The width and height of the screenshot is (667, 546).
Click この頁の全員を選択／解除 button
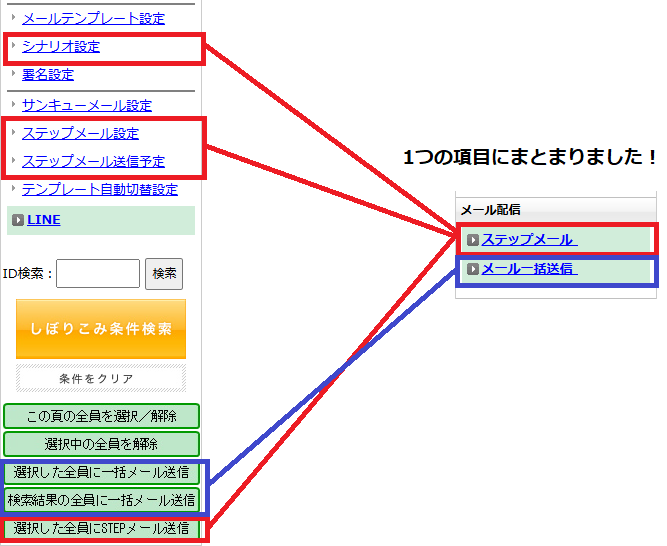[x=101, y=416]
